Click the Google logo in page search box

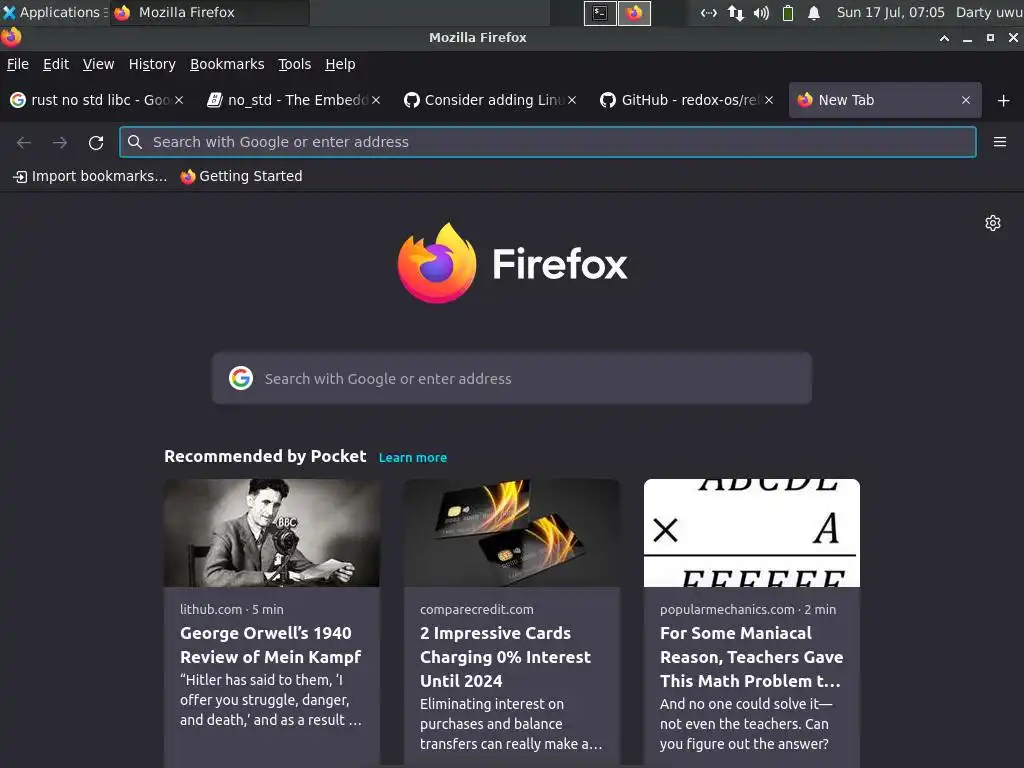point(241,378)
